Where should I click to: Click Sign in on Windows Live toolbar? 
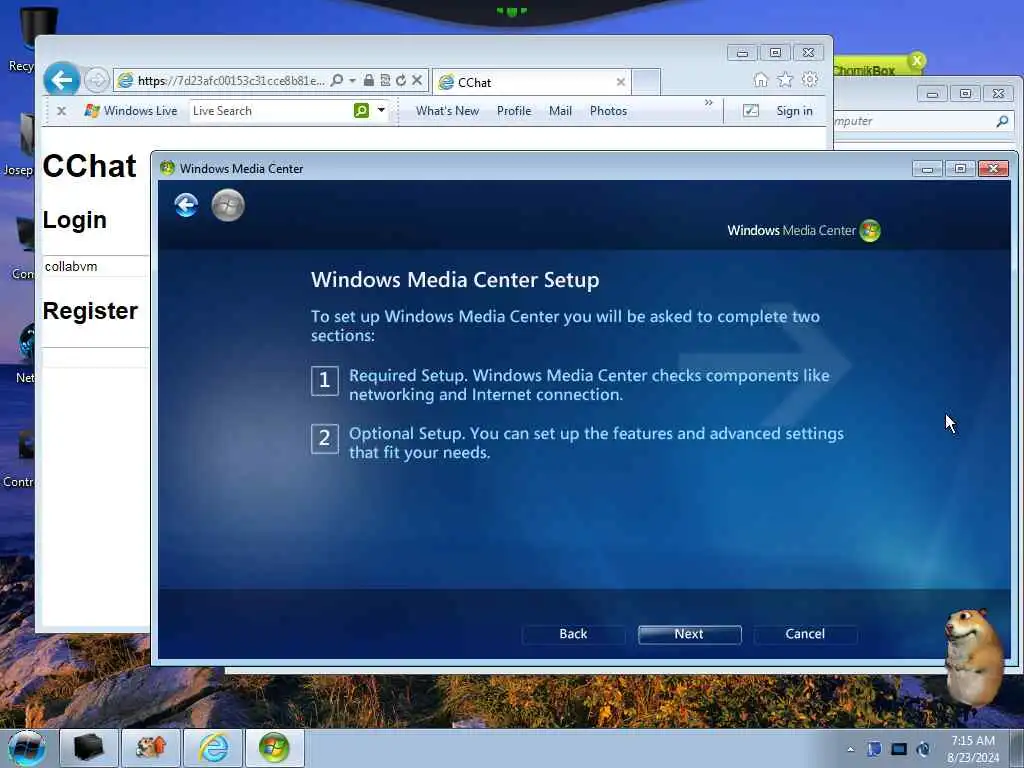pos(794,111)
